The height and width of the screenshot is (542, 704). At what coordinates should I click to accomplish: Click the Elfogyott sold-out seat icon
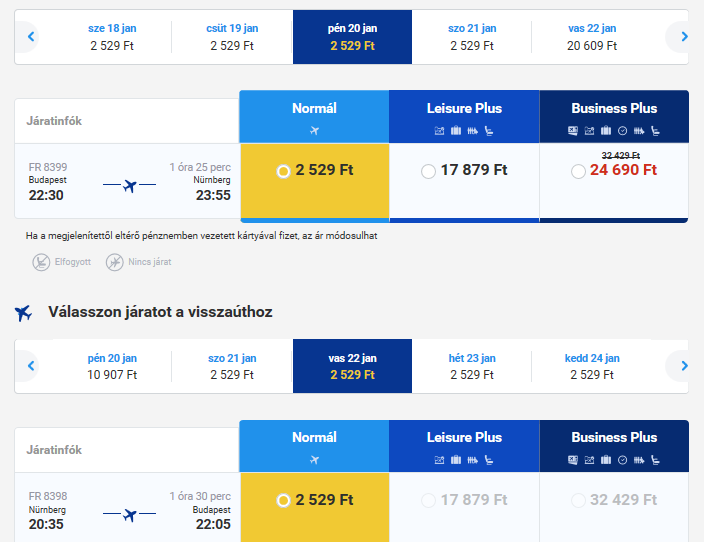click(41, 262)
